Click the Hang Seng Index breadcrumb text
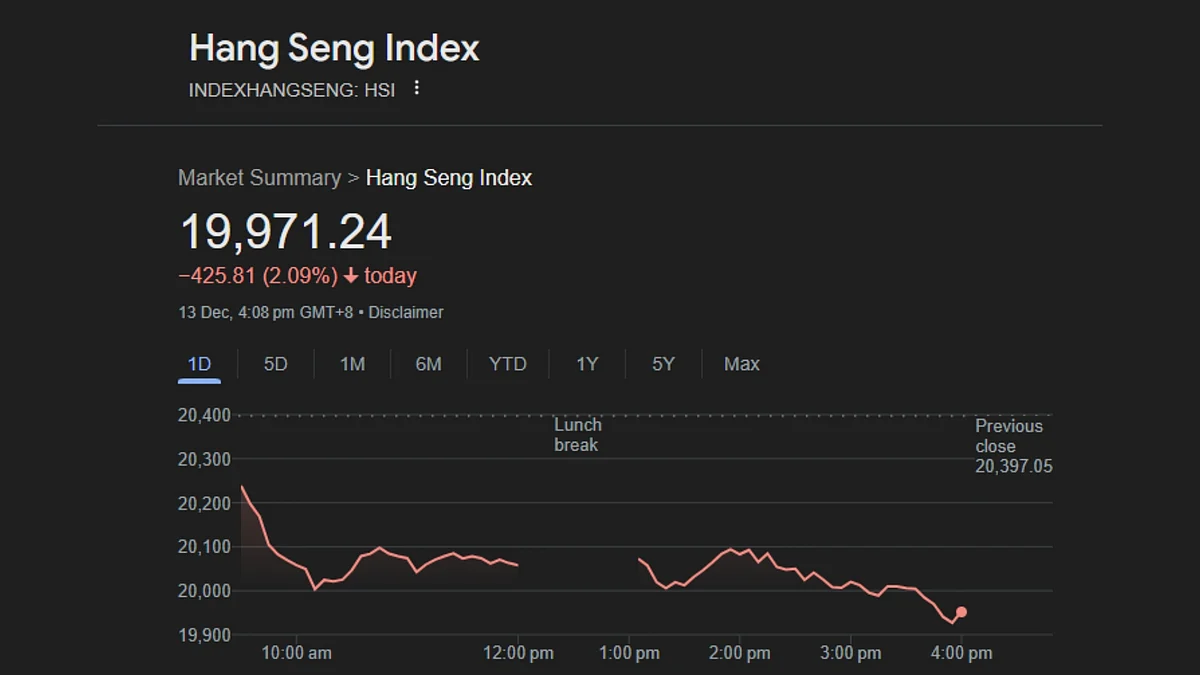This screenshot has height=675, width=1200. click(x=449, y=178)
